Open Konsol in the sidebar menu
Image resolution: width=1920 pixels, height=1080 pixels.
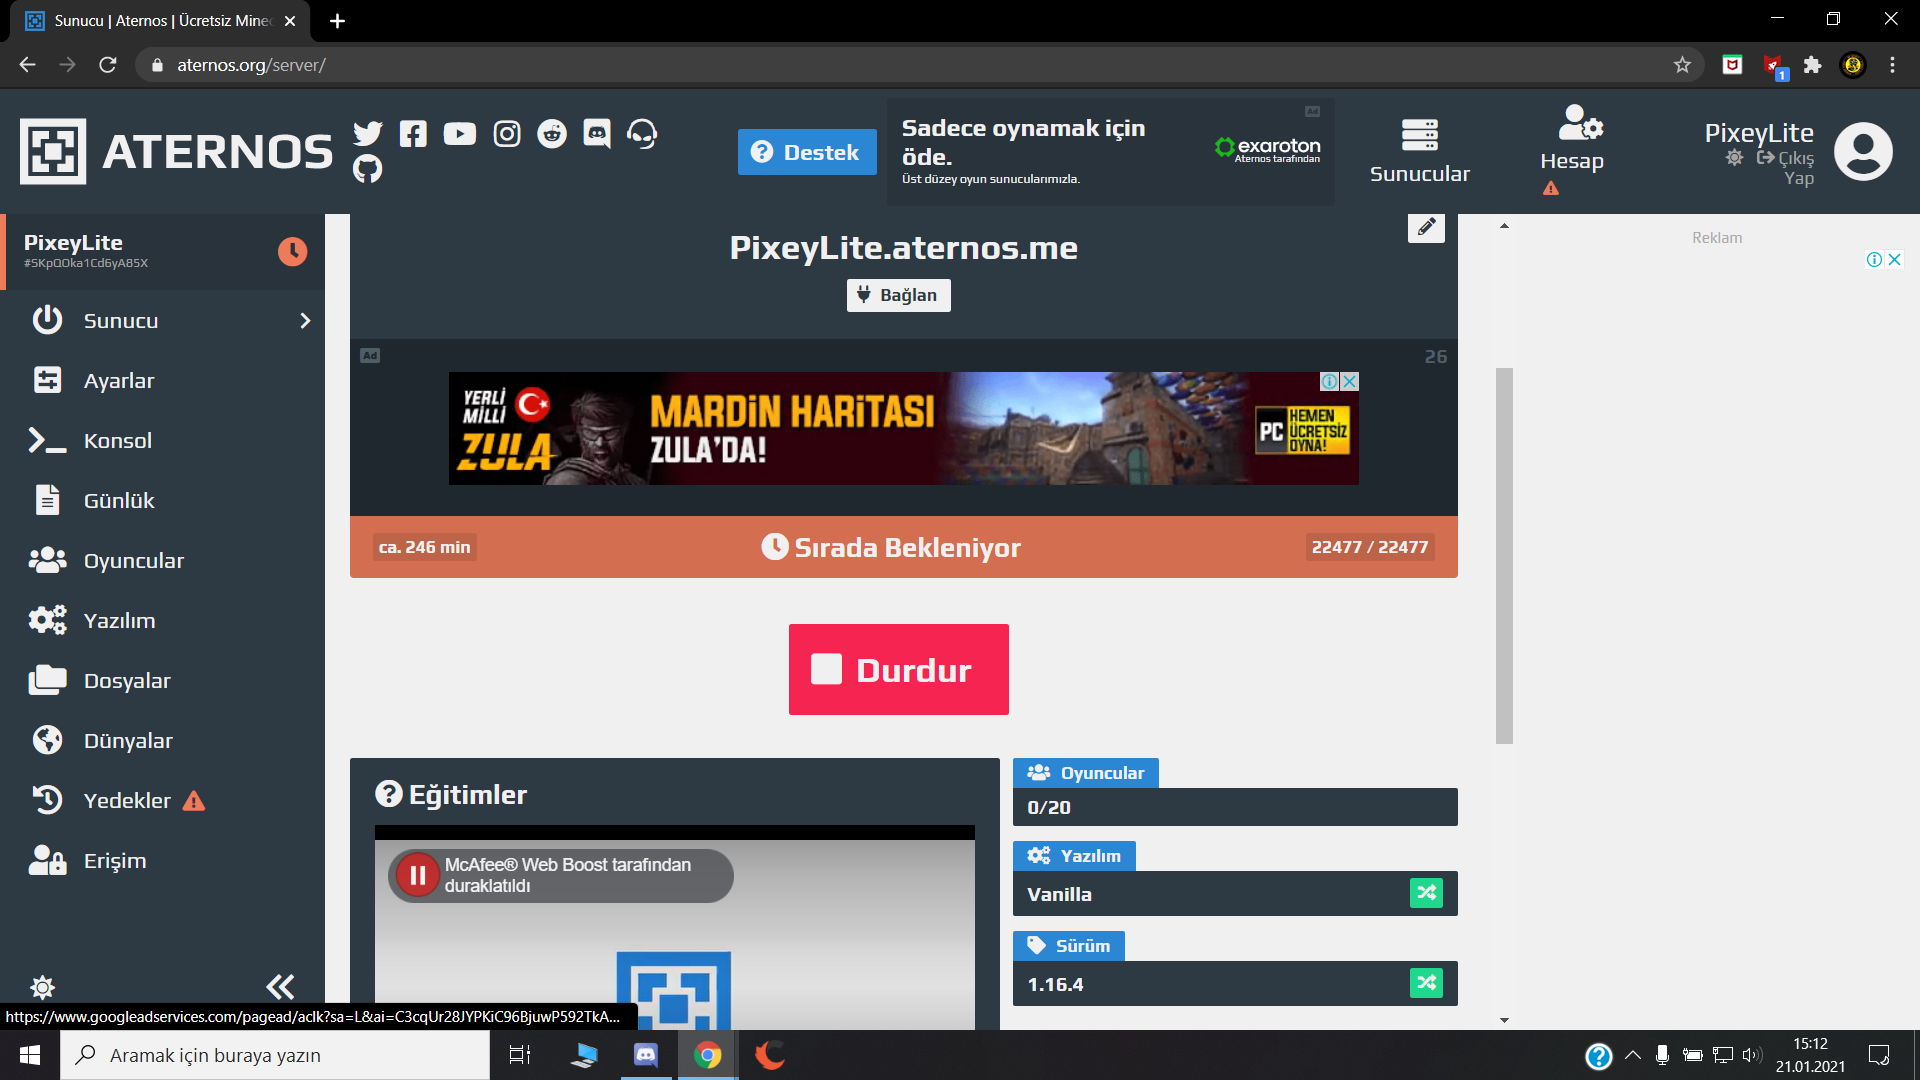pyautogui.click(x=117, y=441)
